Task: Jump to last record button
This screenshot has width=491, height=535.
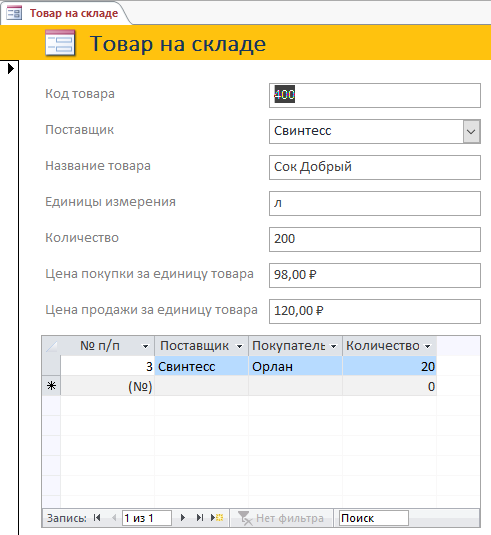Action: pyautogui.click(x=200, y=518)
